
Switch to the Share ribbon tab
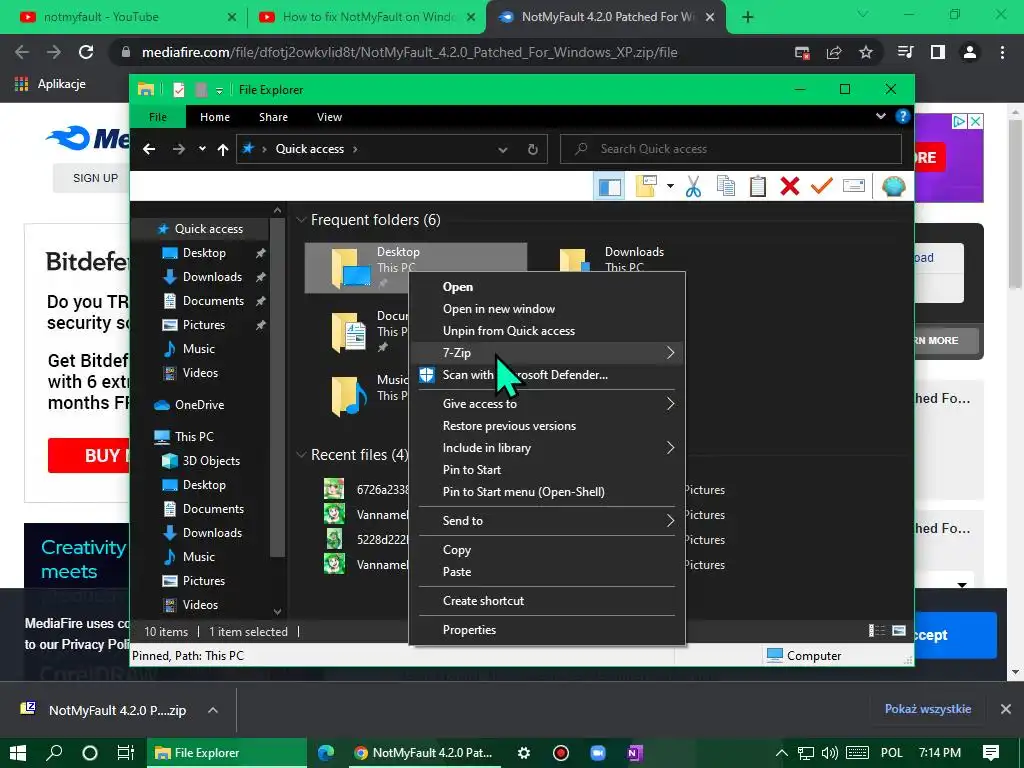[x=273, y=117]
